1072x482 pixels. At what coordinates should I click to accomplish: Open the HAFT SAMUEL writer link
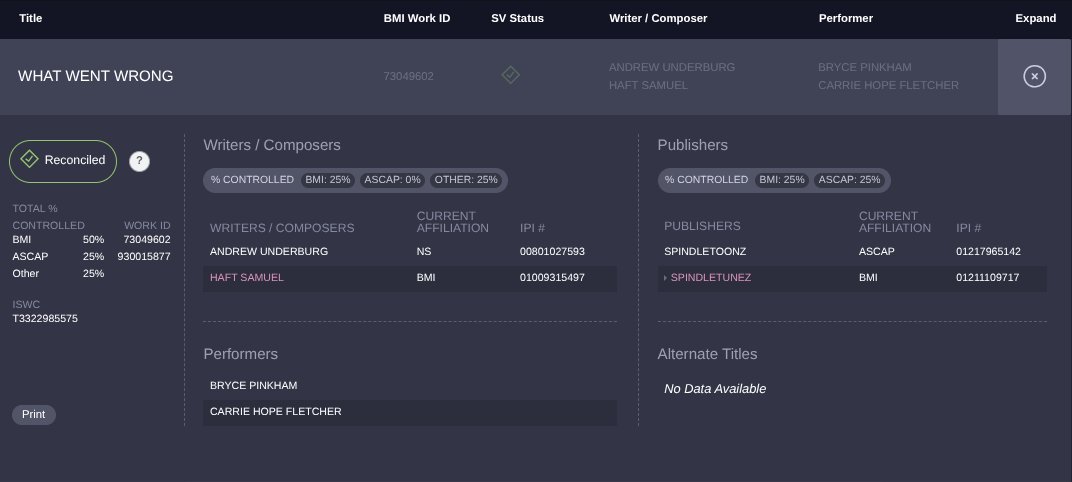pyautogui.click(x=246, y=278)
